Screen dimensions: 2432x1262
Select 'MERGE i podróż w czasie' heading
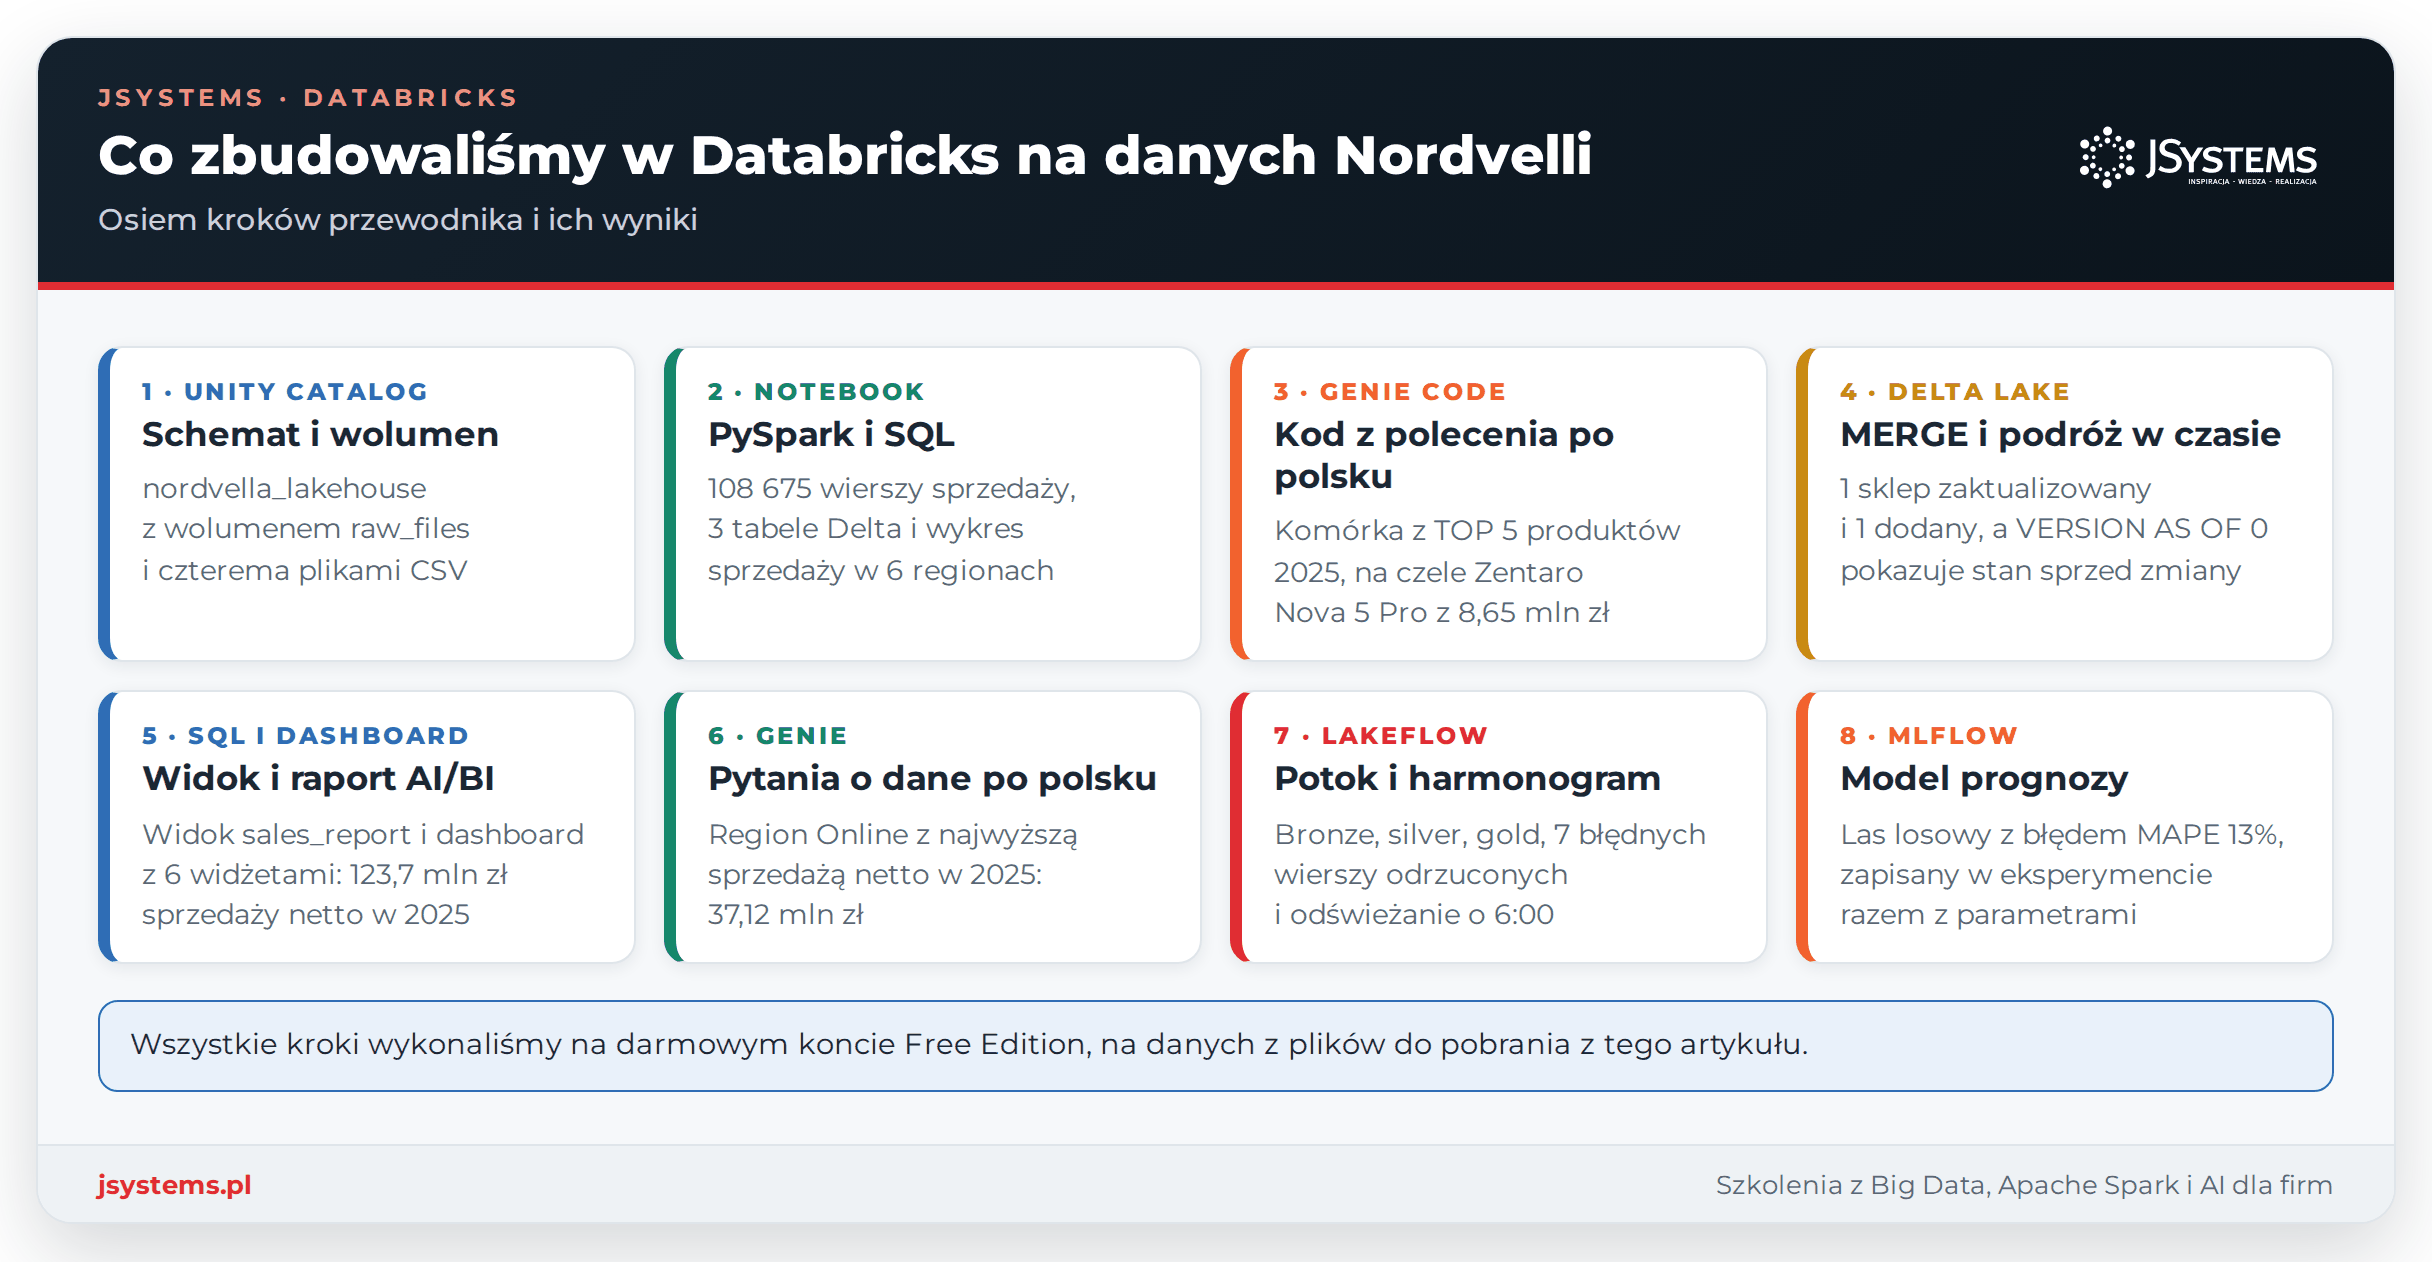[x=2060, y=434]
